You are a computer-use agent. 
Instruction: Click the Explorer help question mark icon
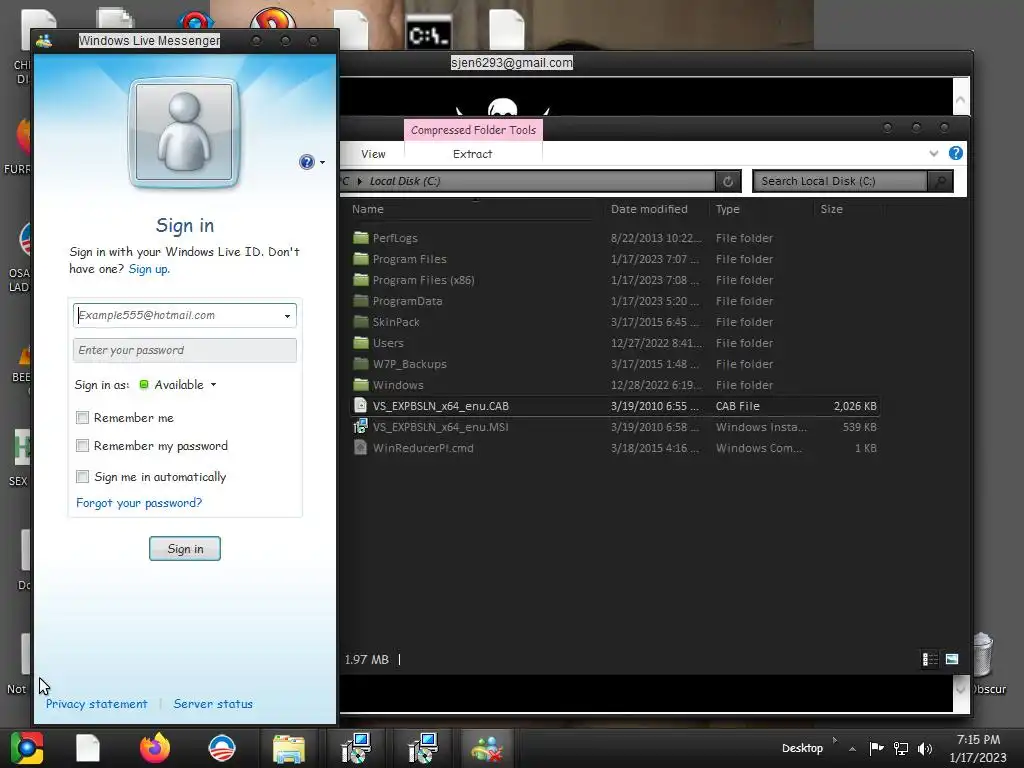pyautogui.click(x=955, y=153)
